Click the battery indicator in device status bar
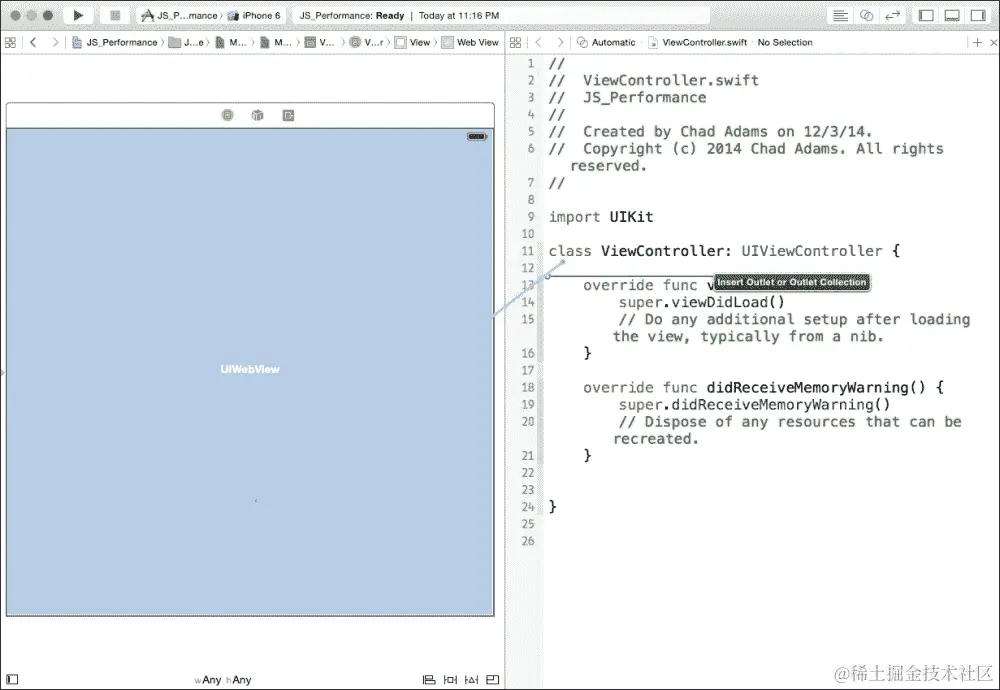This screenshot has width=1000, height=690. pos(477,136)
